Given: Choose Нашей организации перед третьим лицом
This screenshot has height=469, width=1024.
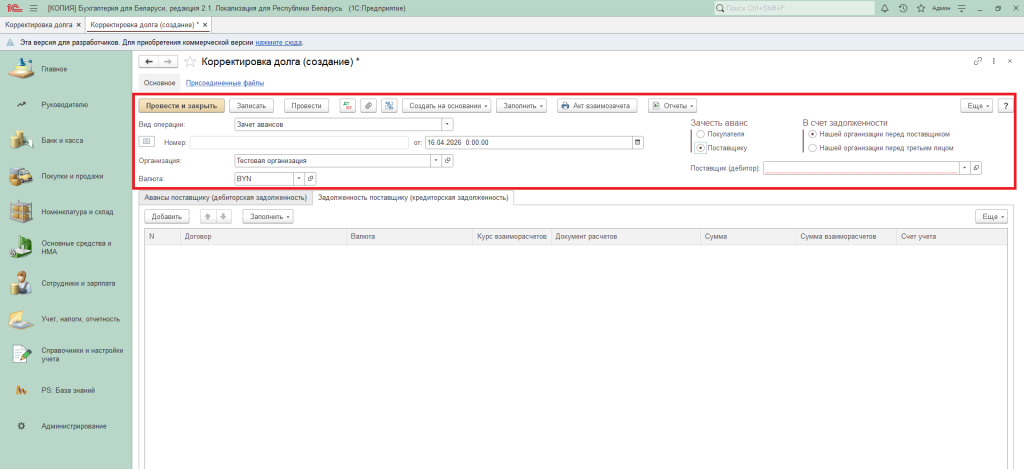Looking at the screenshot, I should [812, 147].
